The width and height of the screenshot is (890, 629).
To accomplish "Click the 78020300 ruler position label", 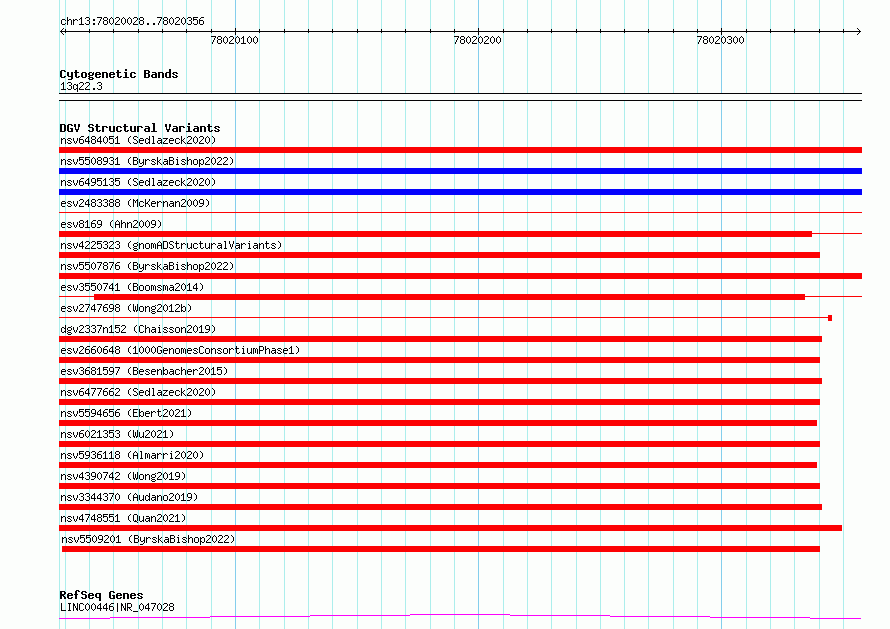I will click(x=720, y=40).
